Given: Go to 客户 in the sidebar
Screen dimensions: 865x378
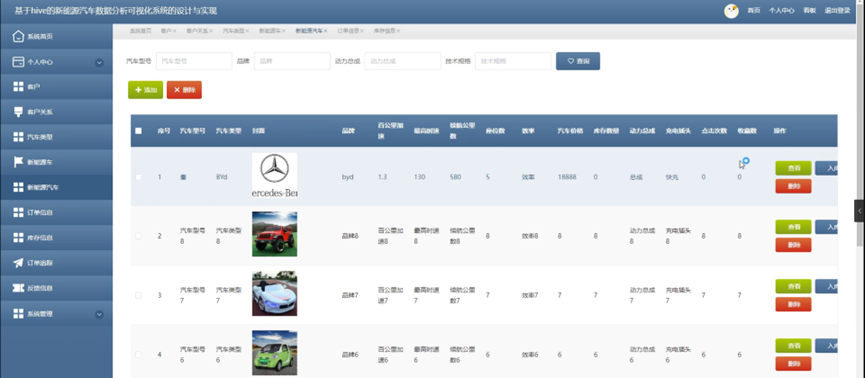Looking at the screenshot, I should 56,87.
